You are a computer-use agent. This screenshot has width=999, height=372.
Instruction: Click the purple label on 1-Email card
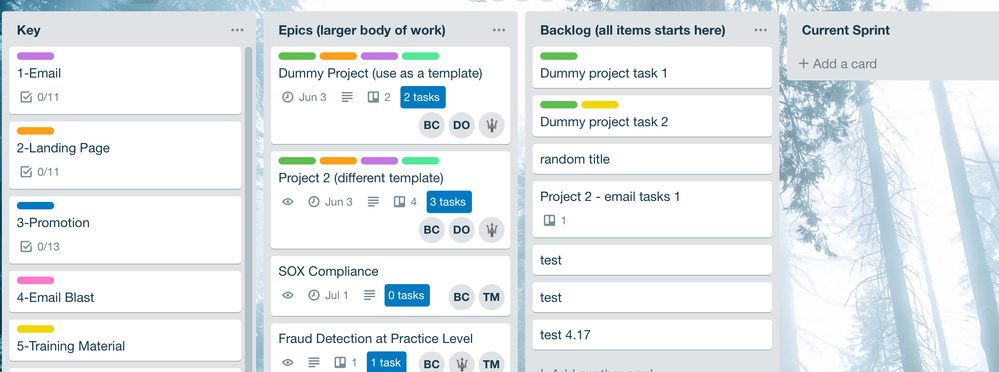pyautogui.click(x=35, y=56)
